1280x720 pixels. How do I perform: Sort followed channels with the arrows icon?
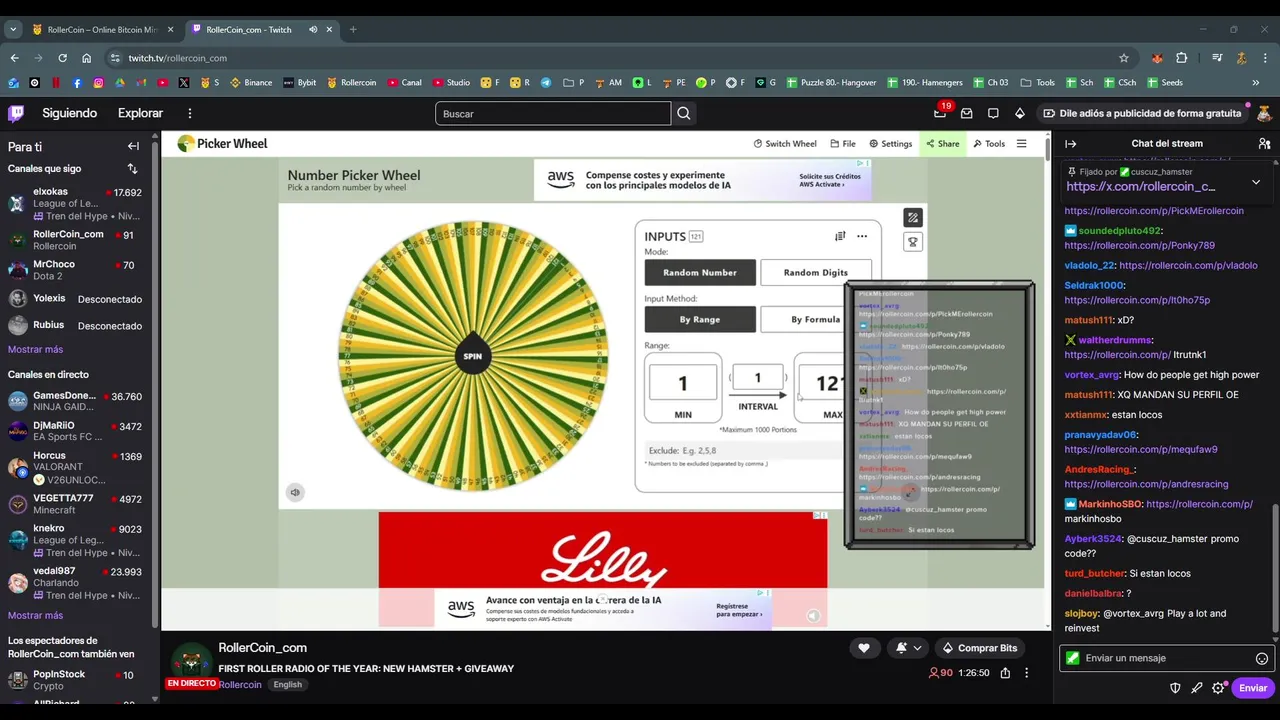click(x=132, y=169)
